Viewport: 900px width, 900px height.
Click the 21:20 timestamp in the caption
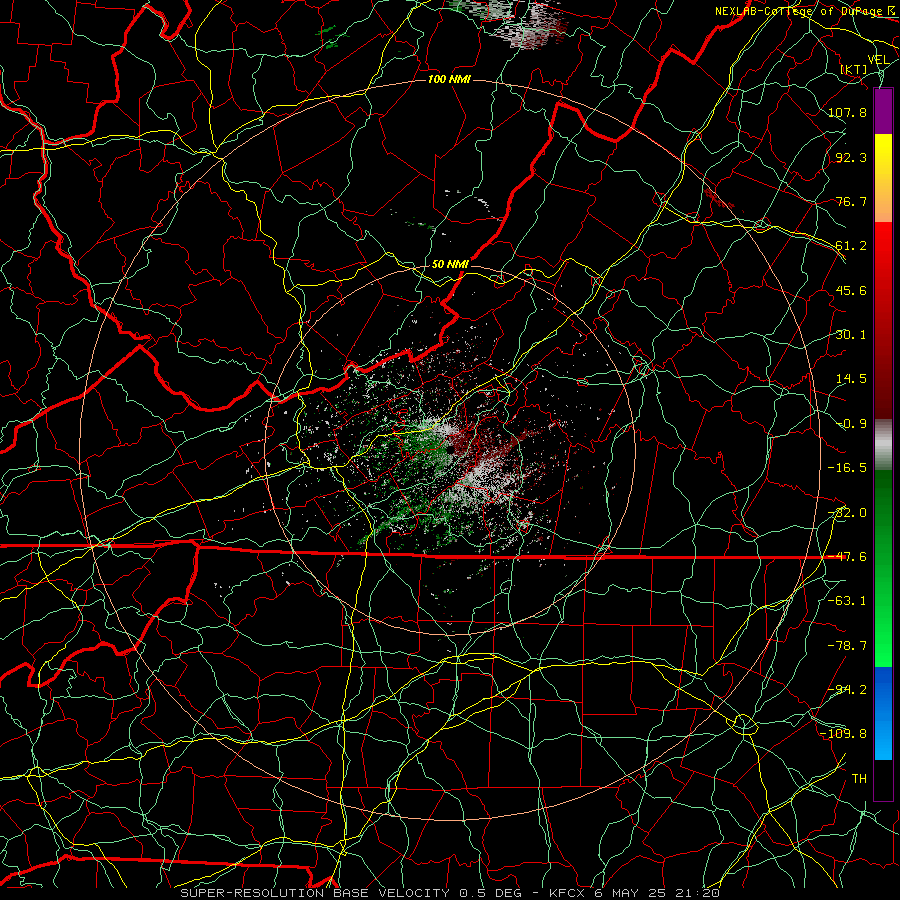[699, 893]
